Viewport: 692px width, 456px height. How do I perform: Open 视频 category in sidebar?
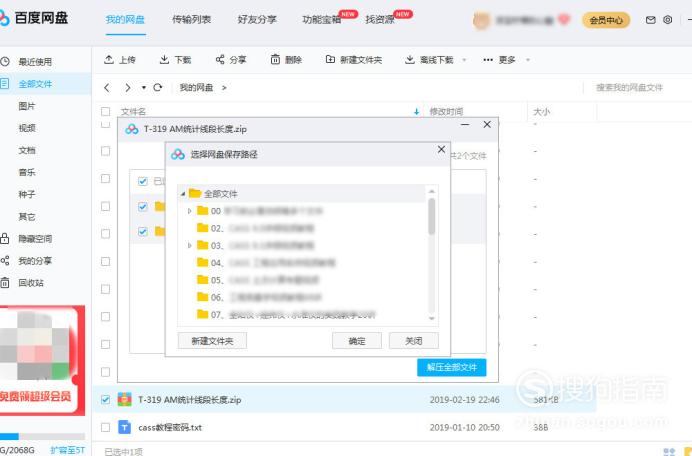(x=27, y=128)
